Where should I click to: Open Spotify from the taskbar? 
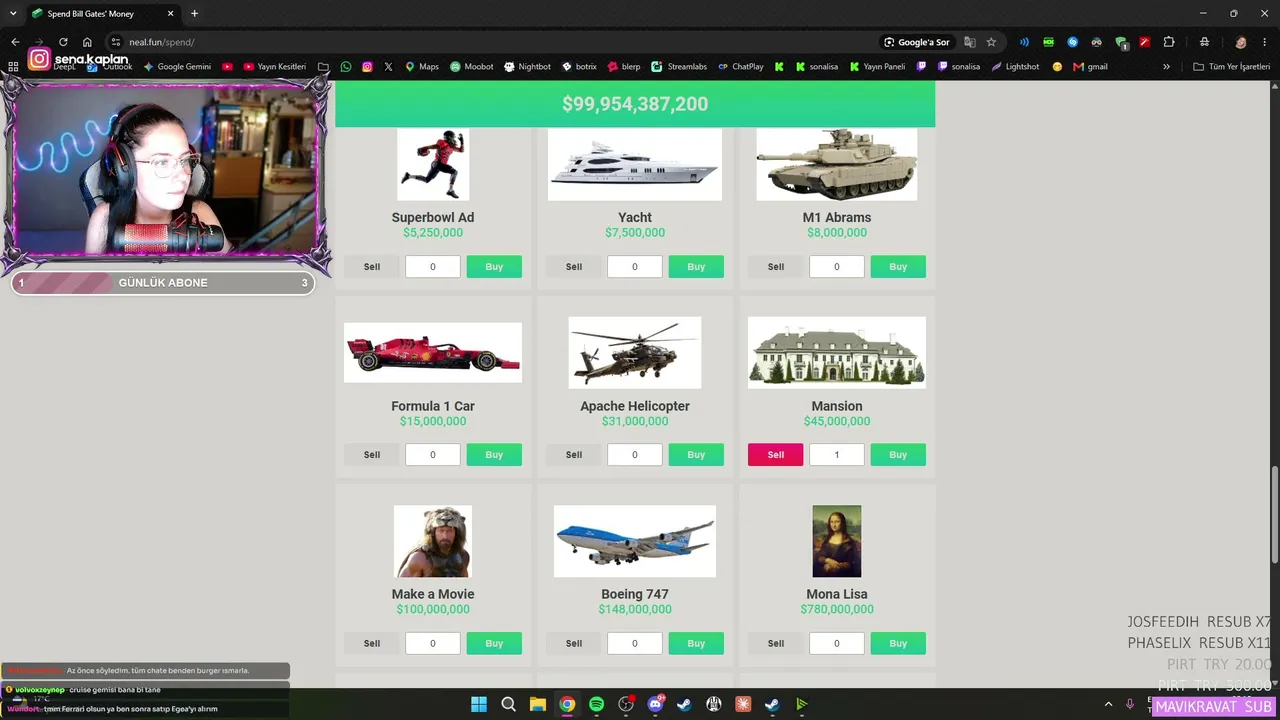pos(597,704)
